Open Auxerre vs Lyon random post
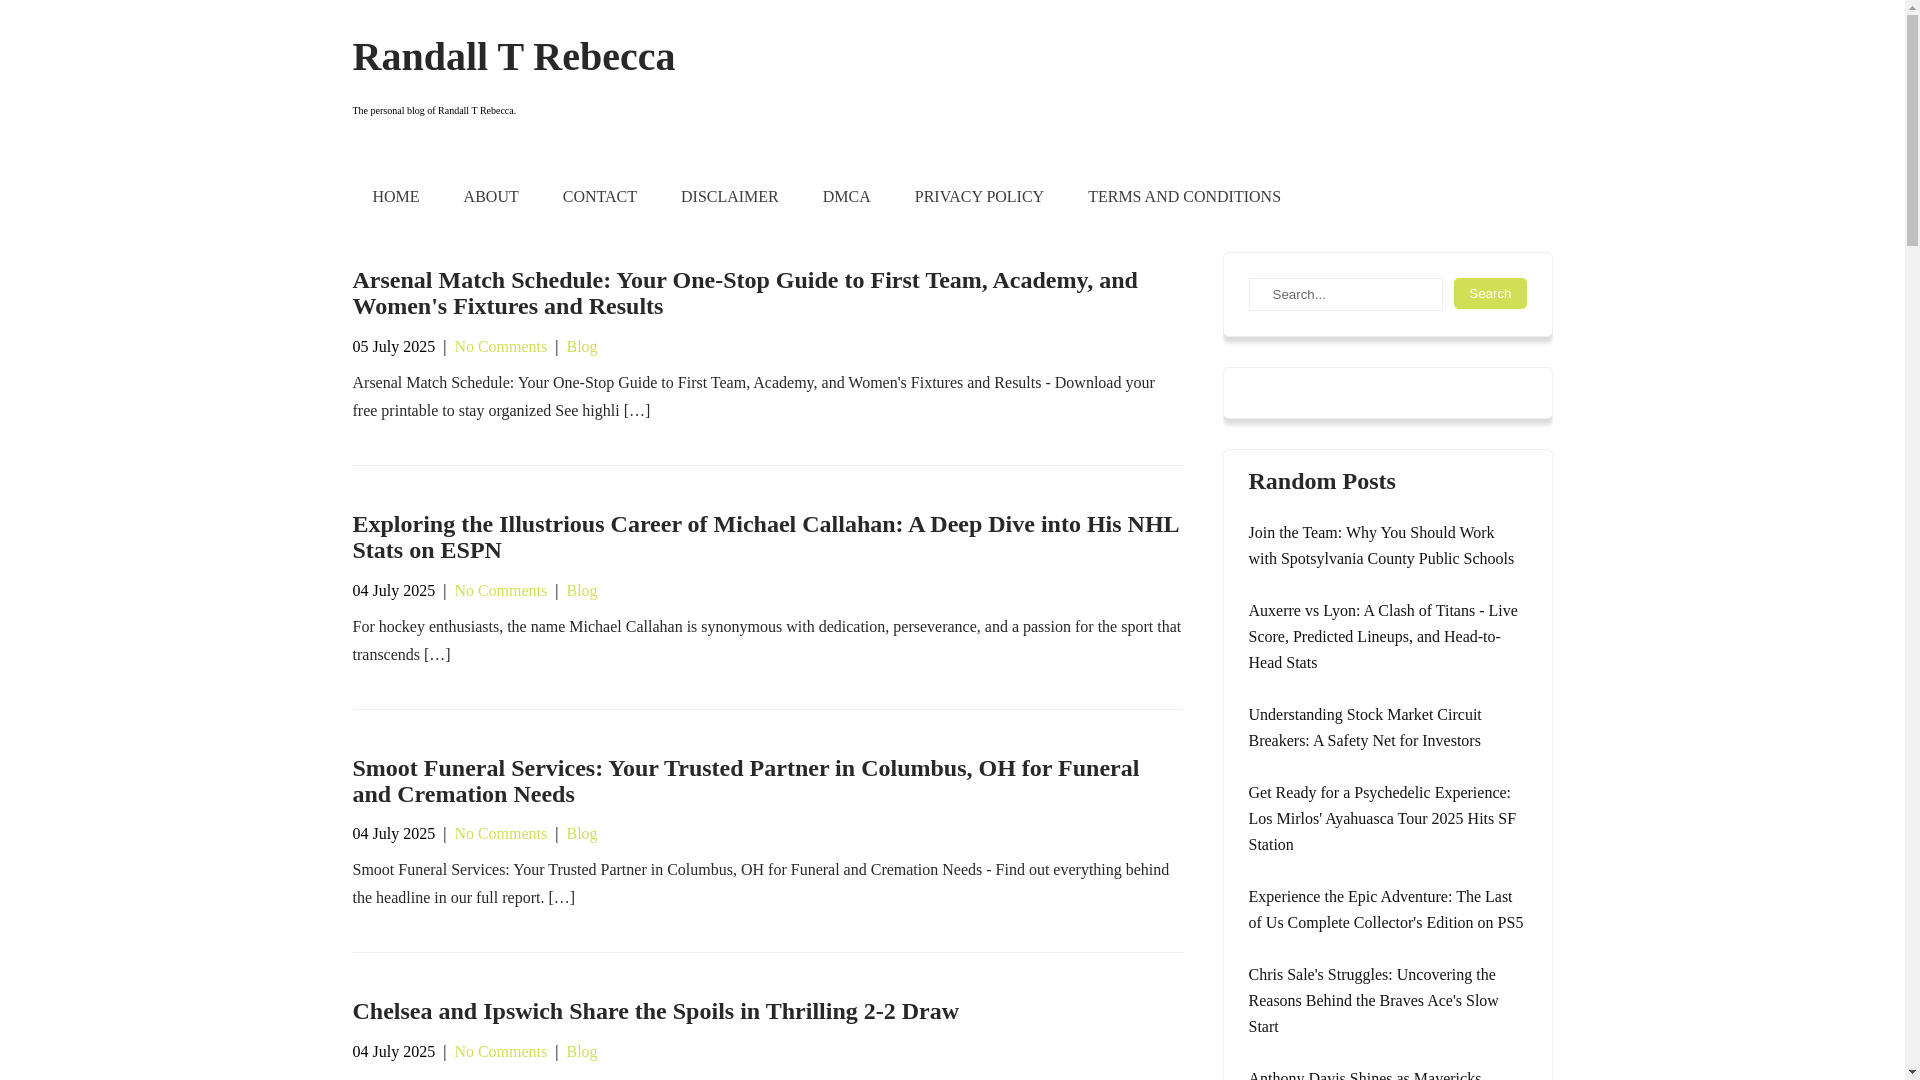 (1382, 637)
